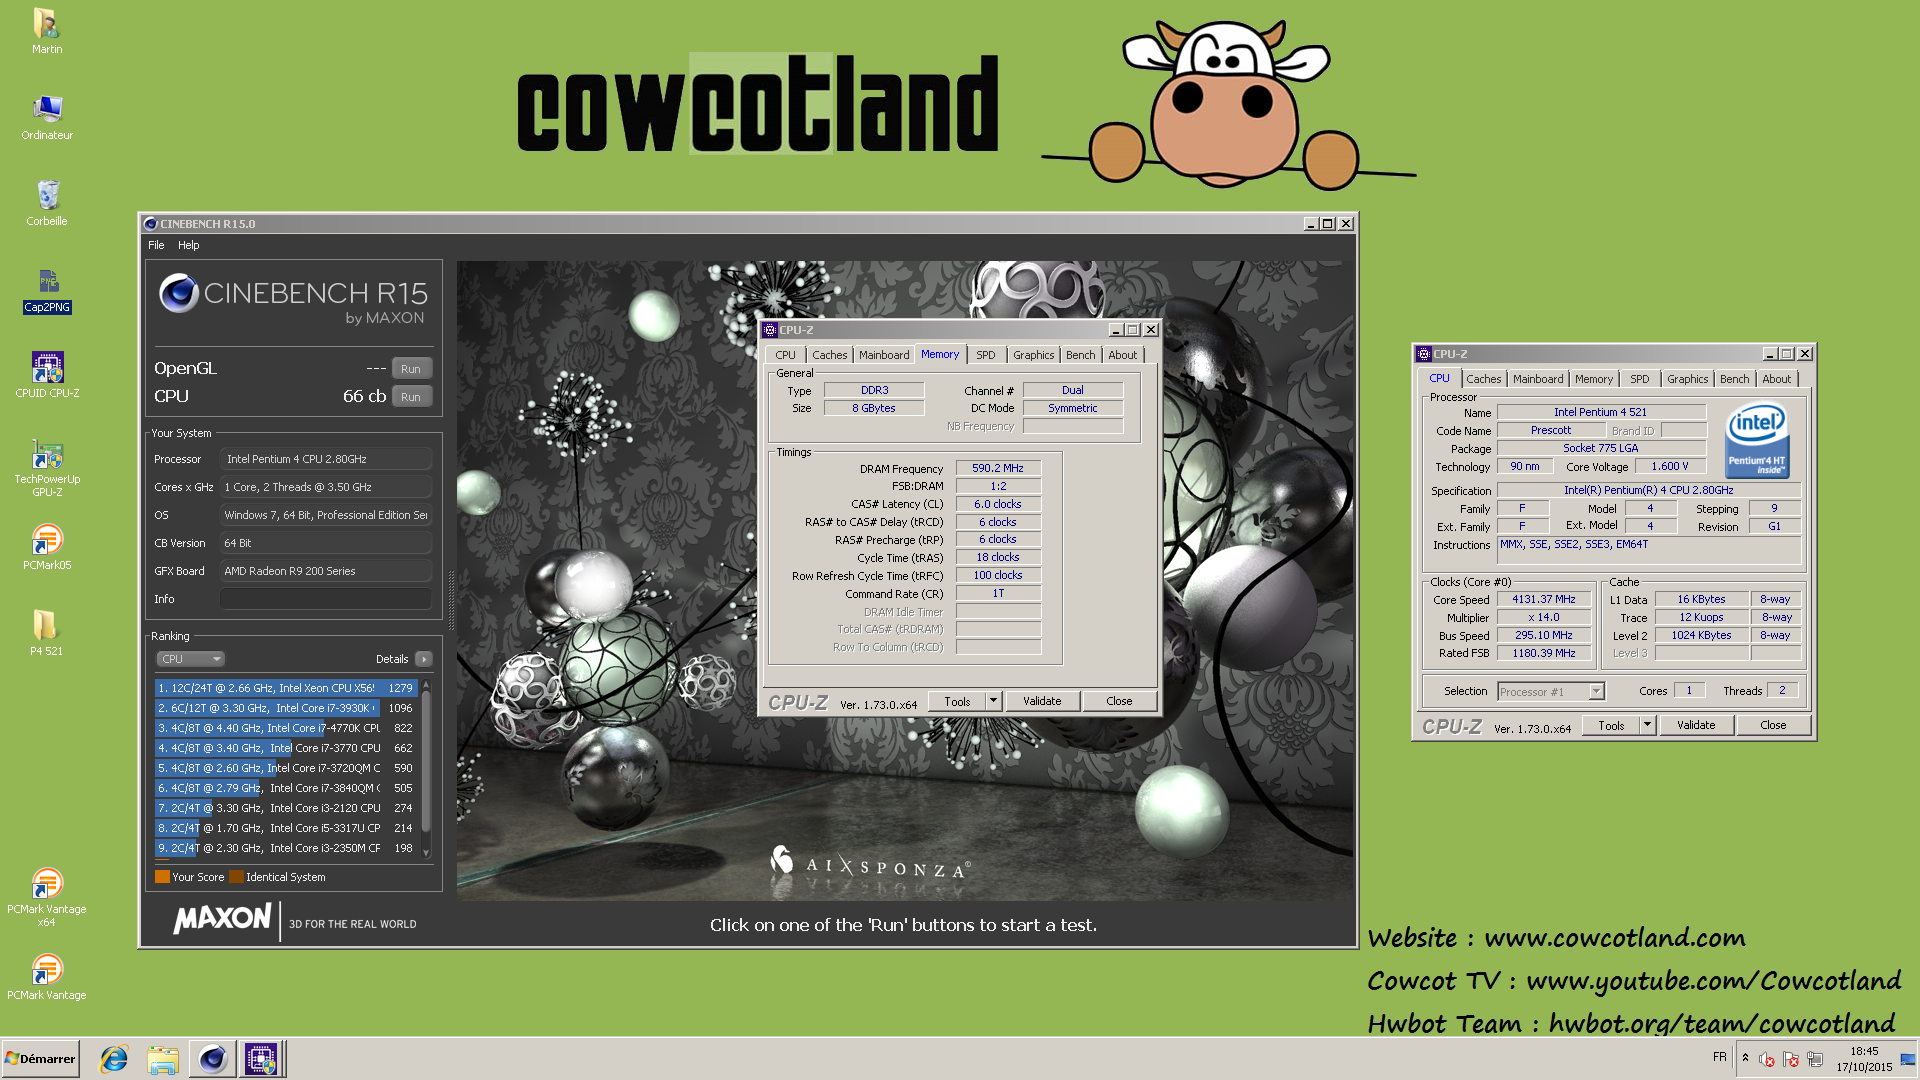Open Graphics tab in right CPU-Z window
Image resolution: width=1920 pixels, height=1080 pixels.
tap(1687, 379)
